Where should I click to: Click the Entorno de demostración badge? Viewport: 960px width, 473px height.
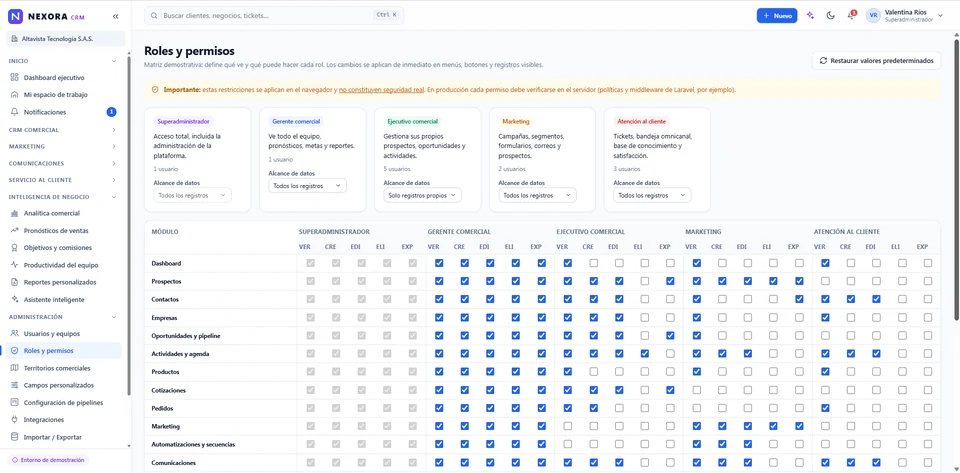click(48, 460)
